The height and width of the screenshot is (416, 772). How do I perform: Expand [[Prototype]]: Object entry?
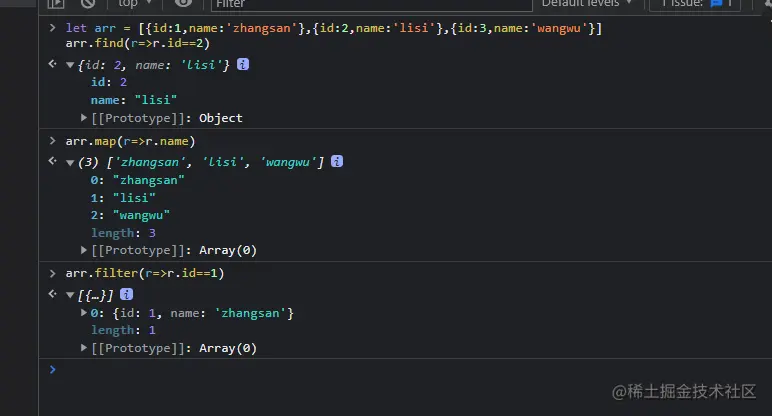pos(84,118)
